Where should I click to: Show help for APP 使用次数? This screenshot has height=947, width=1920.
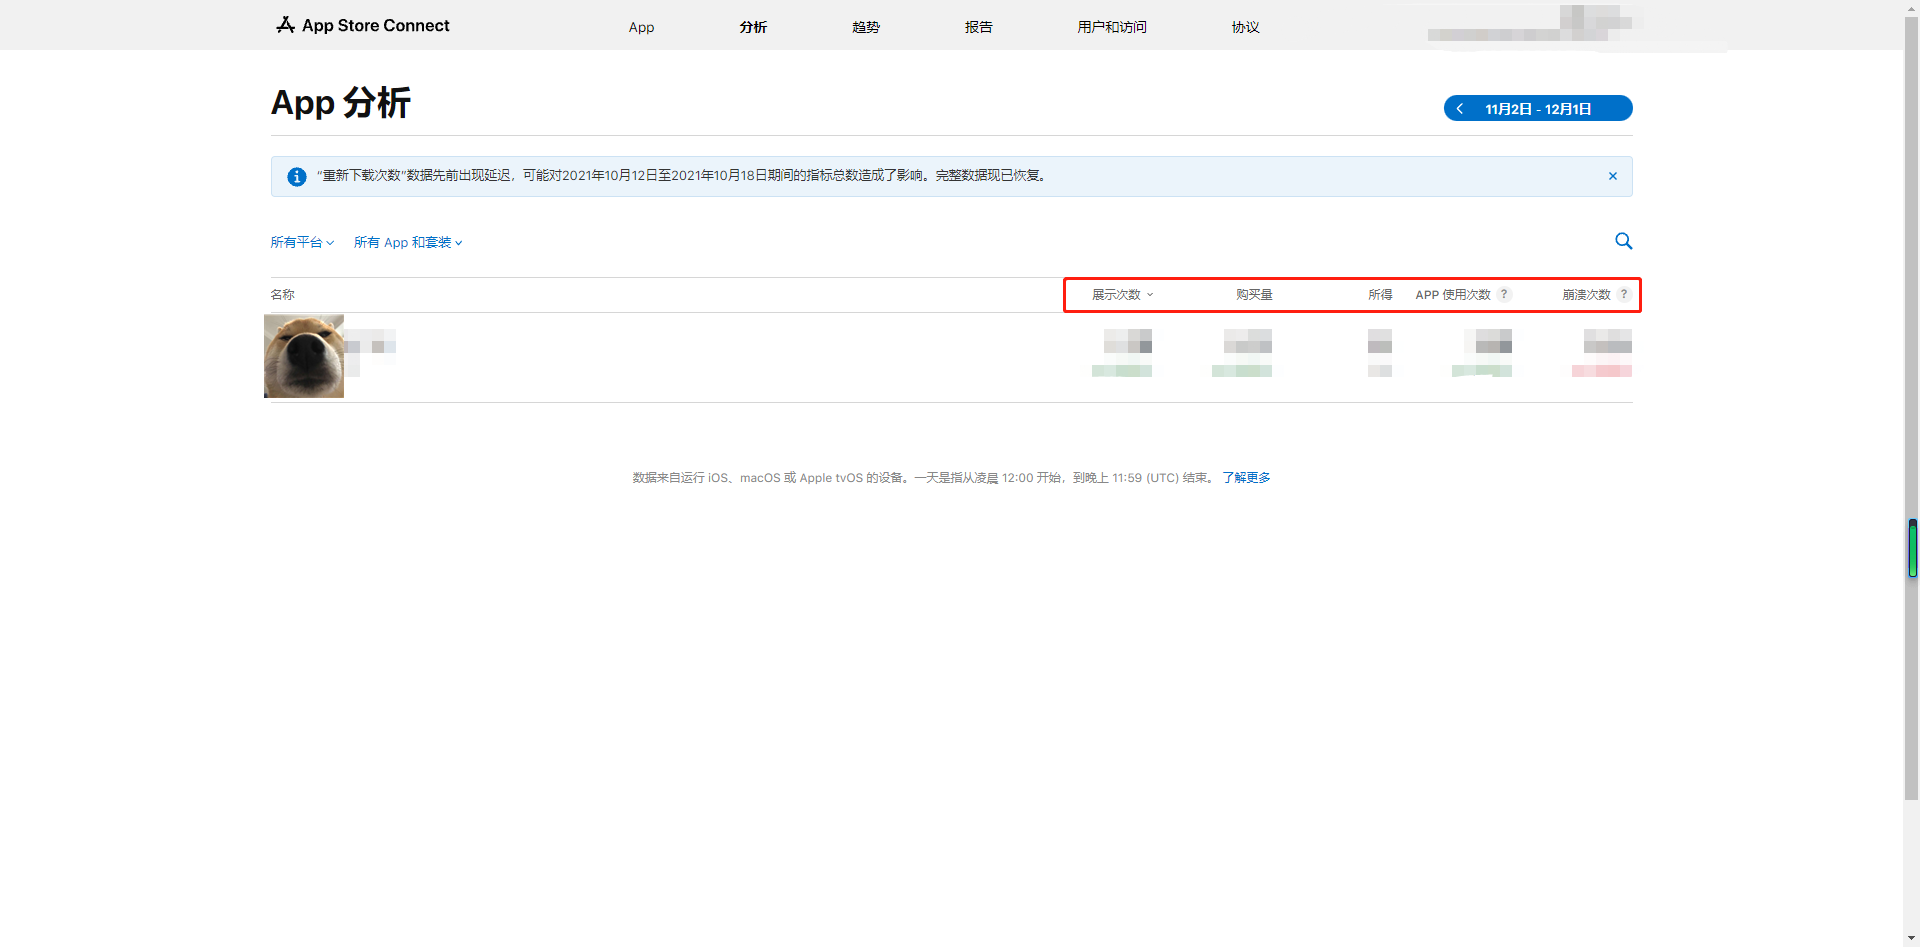pyautogui.click(x=1504, y=294)
